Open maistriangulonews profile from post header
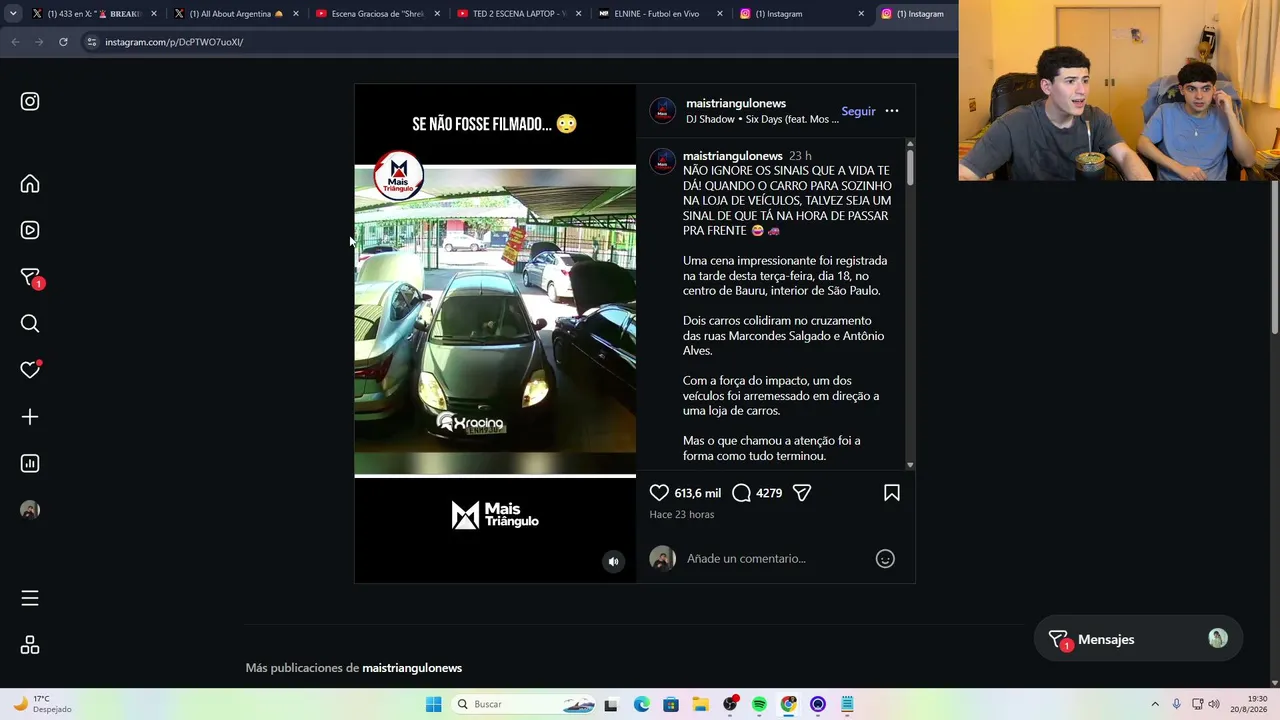 [736, 103]
